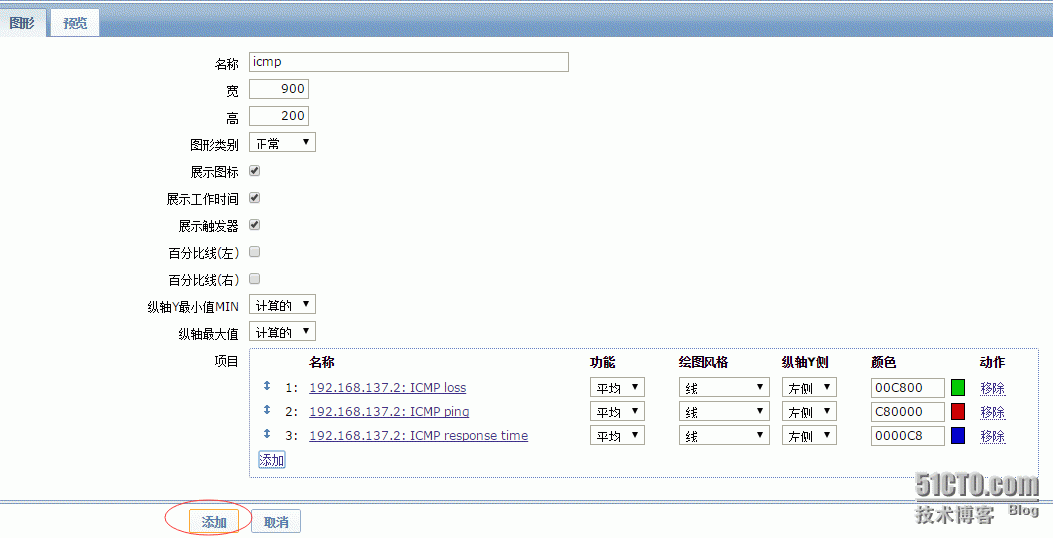
Task: Reorder handle for ICMP ping item row
Action: click(x=267, y=410)
